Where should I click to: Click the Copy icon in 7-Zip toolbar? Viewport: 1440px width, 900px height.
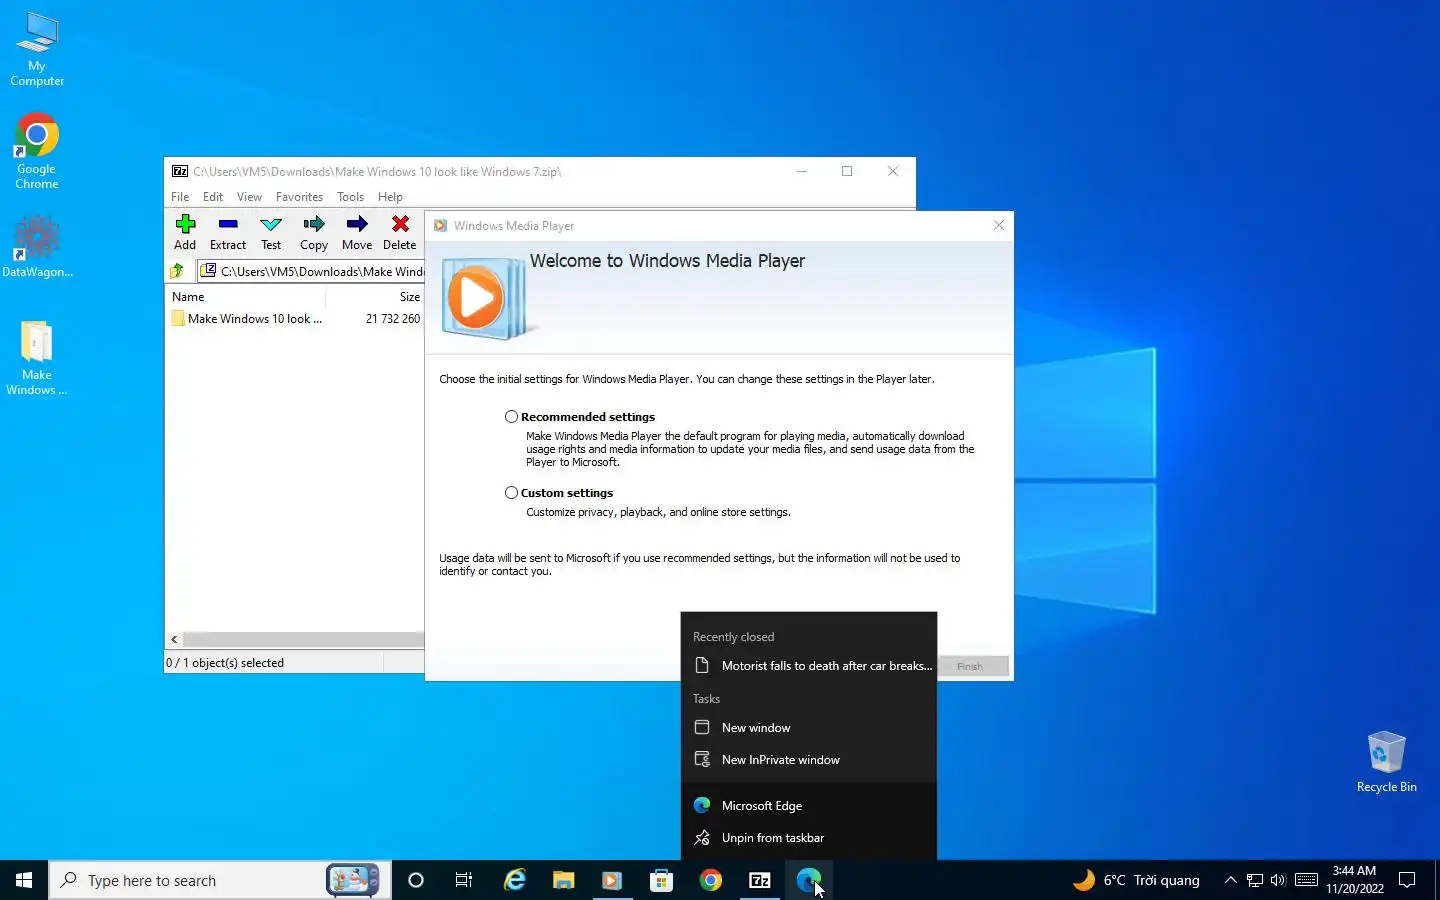314,232
